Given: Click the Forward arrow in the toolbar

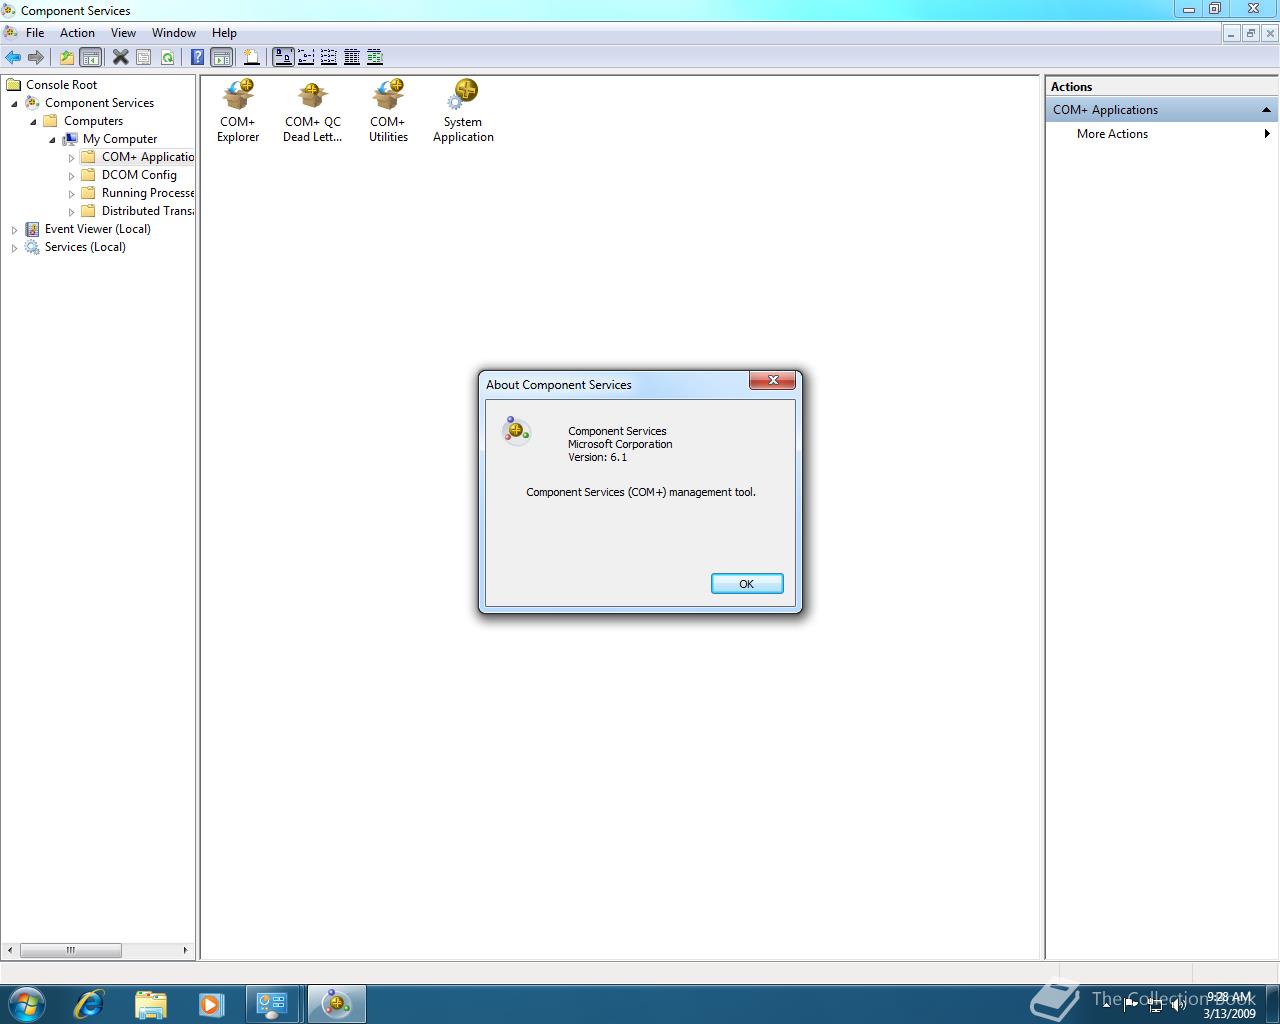Looking at the screenshot, I should click(x=36, y=57).
